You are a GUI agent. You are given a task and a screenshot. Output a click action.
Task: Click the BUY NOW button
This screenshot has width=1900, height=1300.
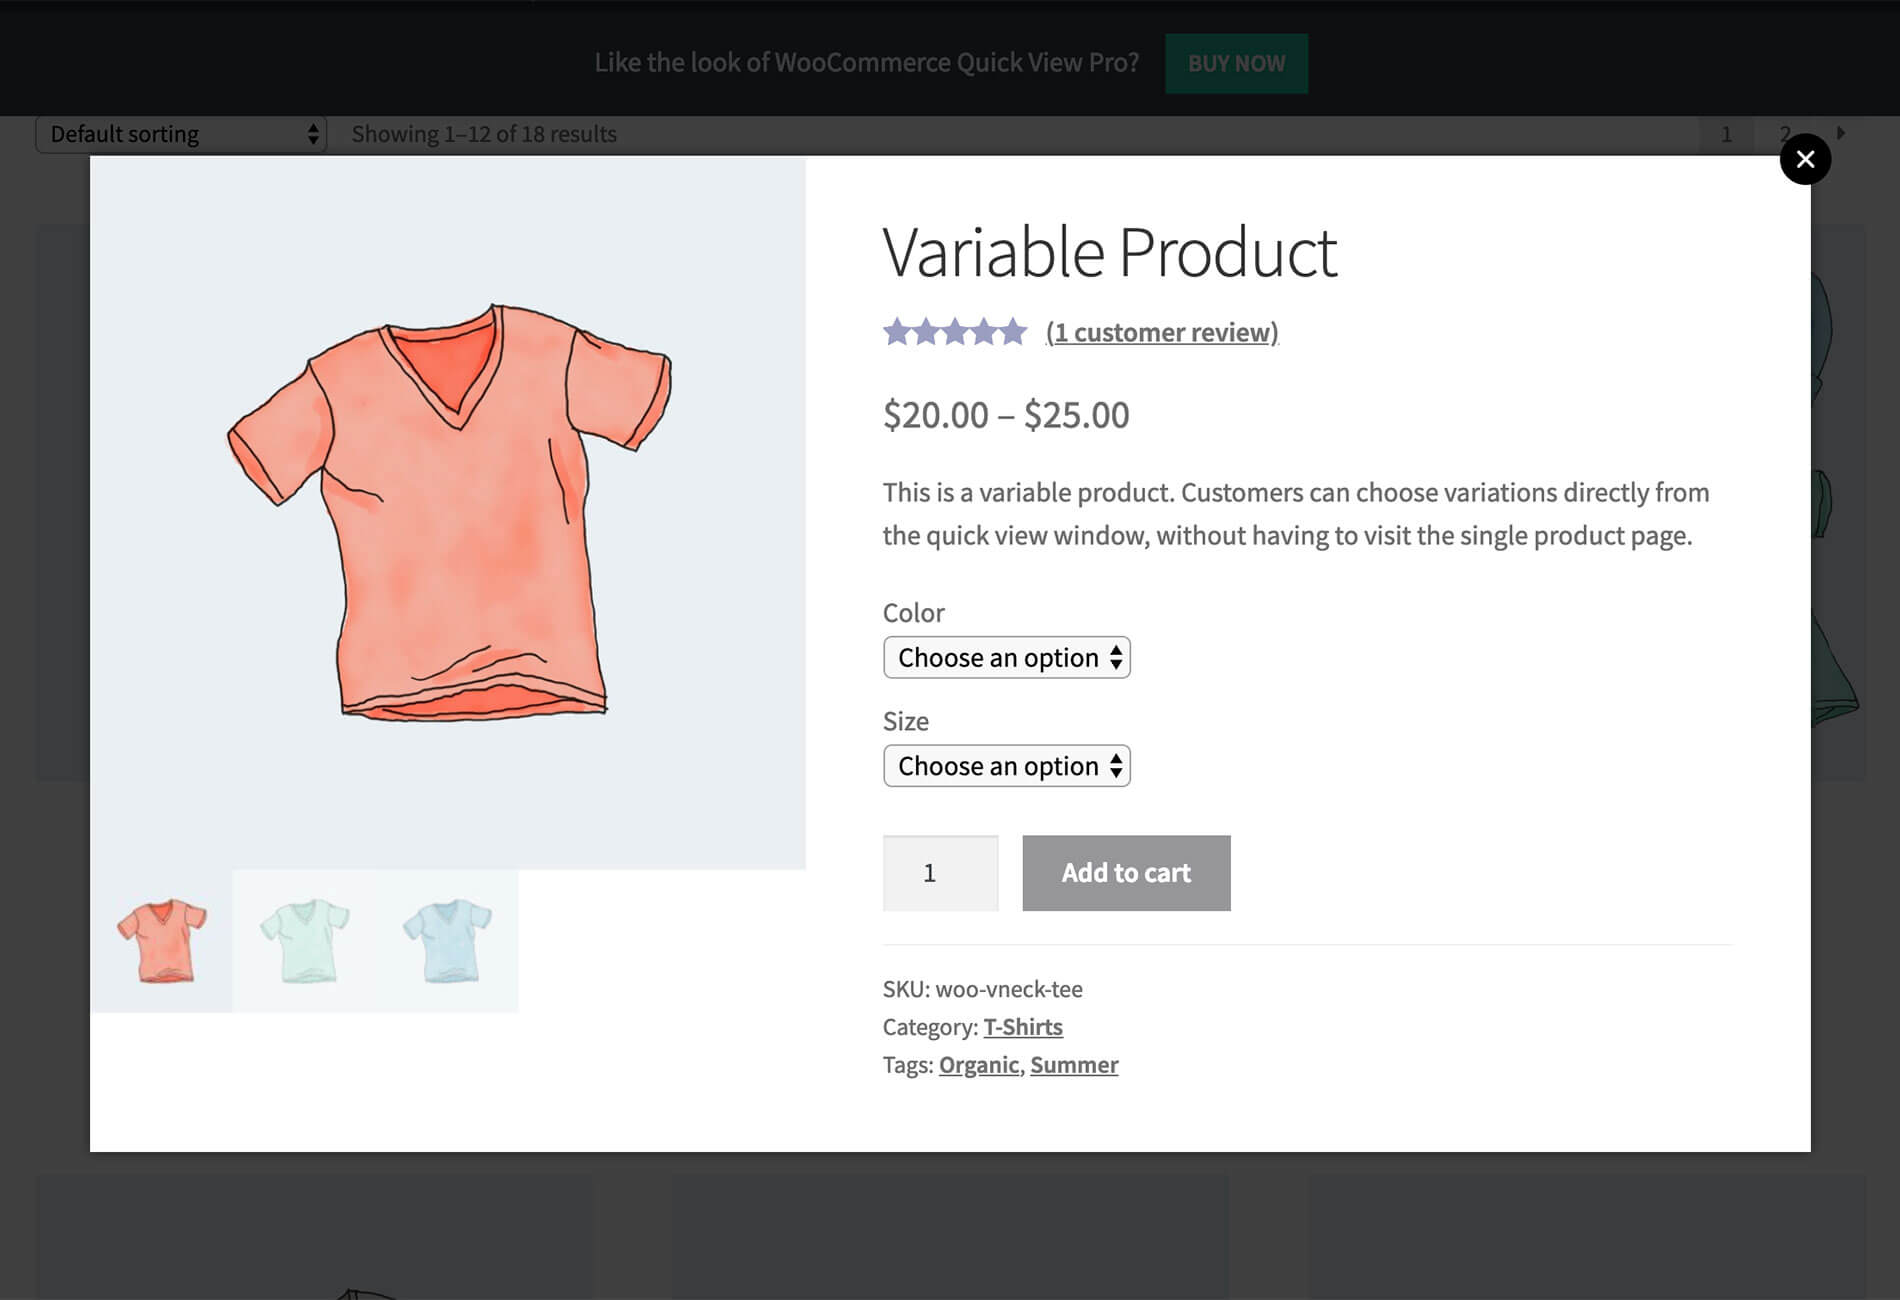(1236, 63)
